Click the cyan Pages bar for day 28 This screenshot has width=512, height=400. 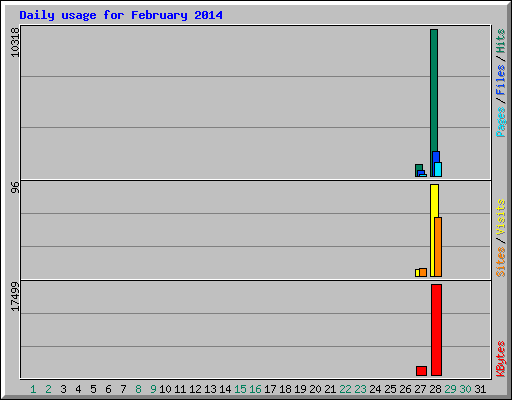pyautogui.click(x=438, y=169)
